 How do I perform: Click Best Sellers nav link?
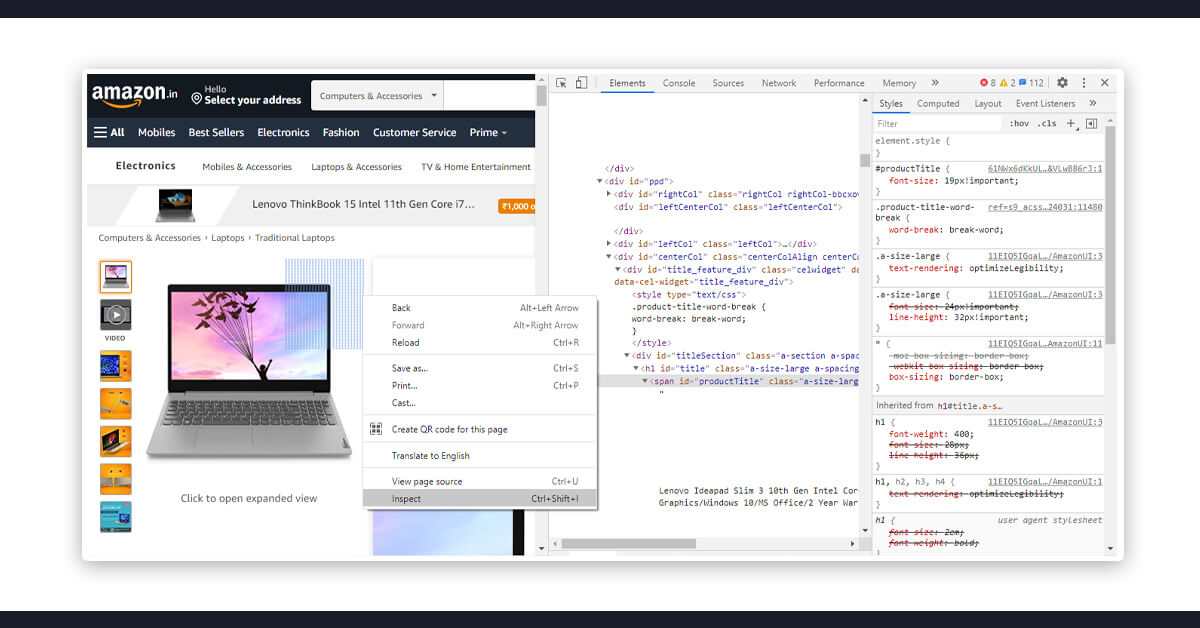pos(216,132)
